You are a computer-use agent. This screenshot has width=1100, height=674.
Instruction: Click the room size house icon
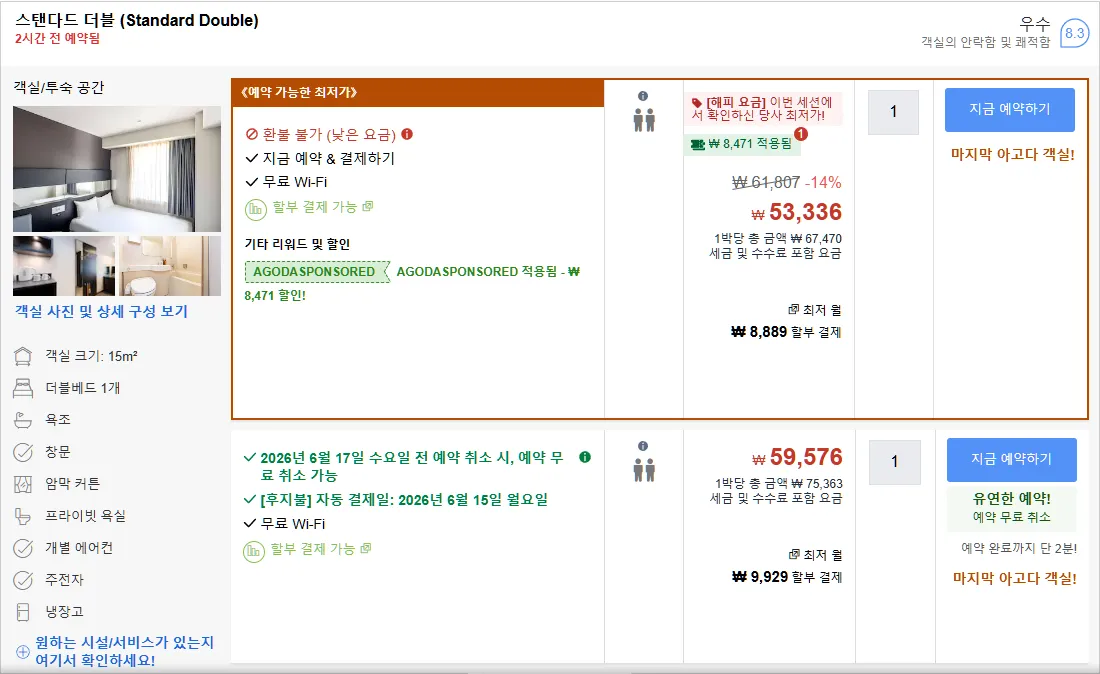(x=23, y=356)
